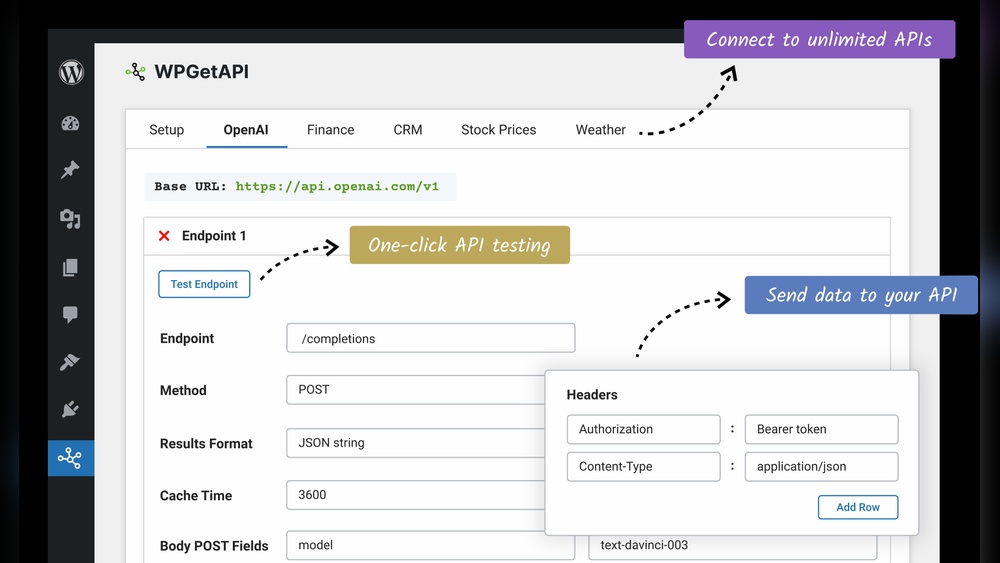Switch to the CRM tab
This screenshot has height=563, width=1000.
click(x=408, y=129)
